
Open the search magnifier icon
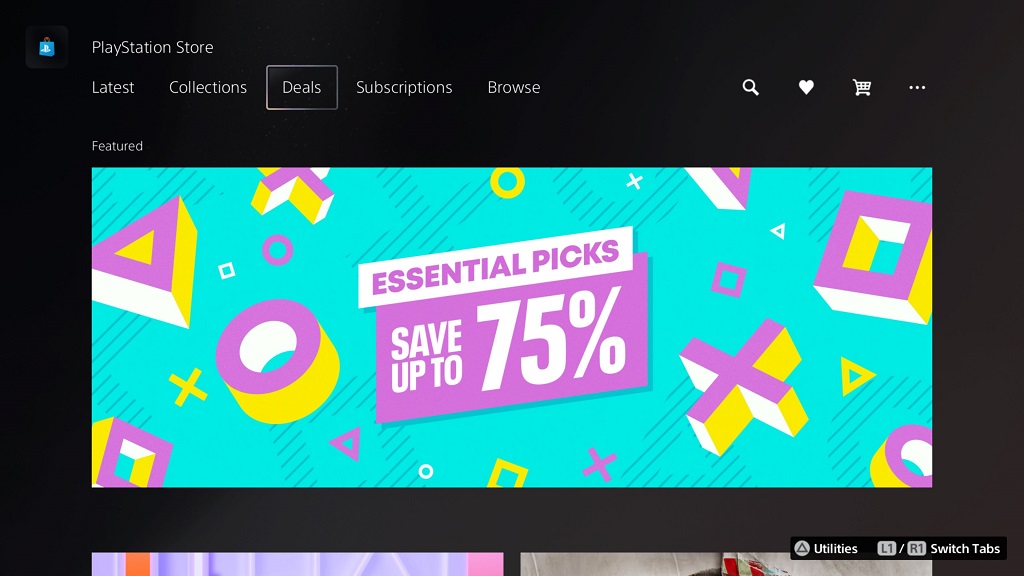[x=750, y=88]
